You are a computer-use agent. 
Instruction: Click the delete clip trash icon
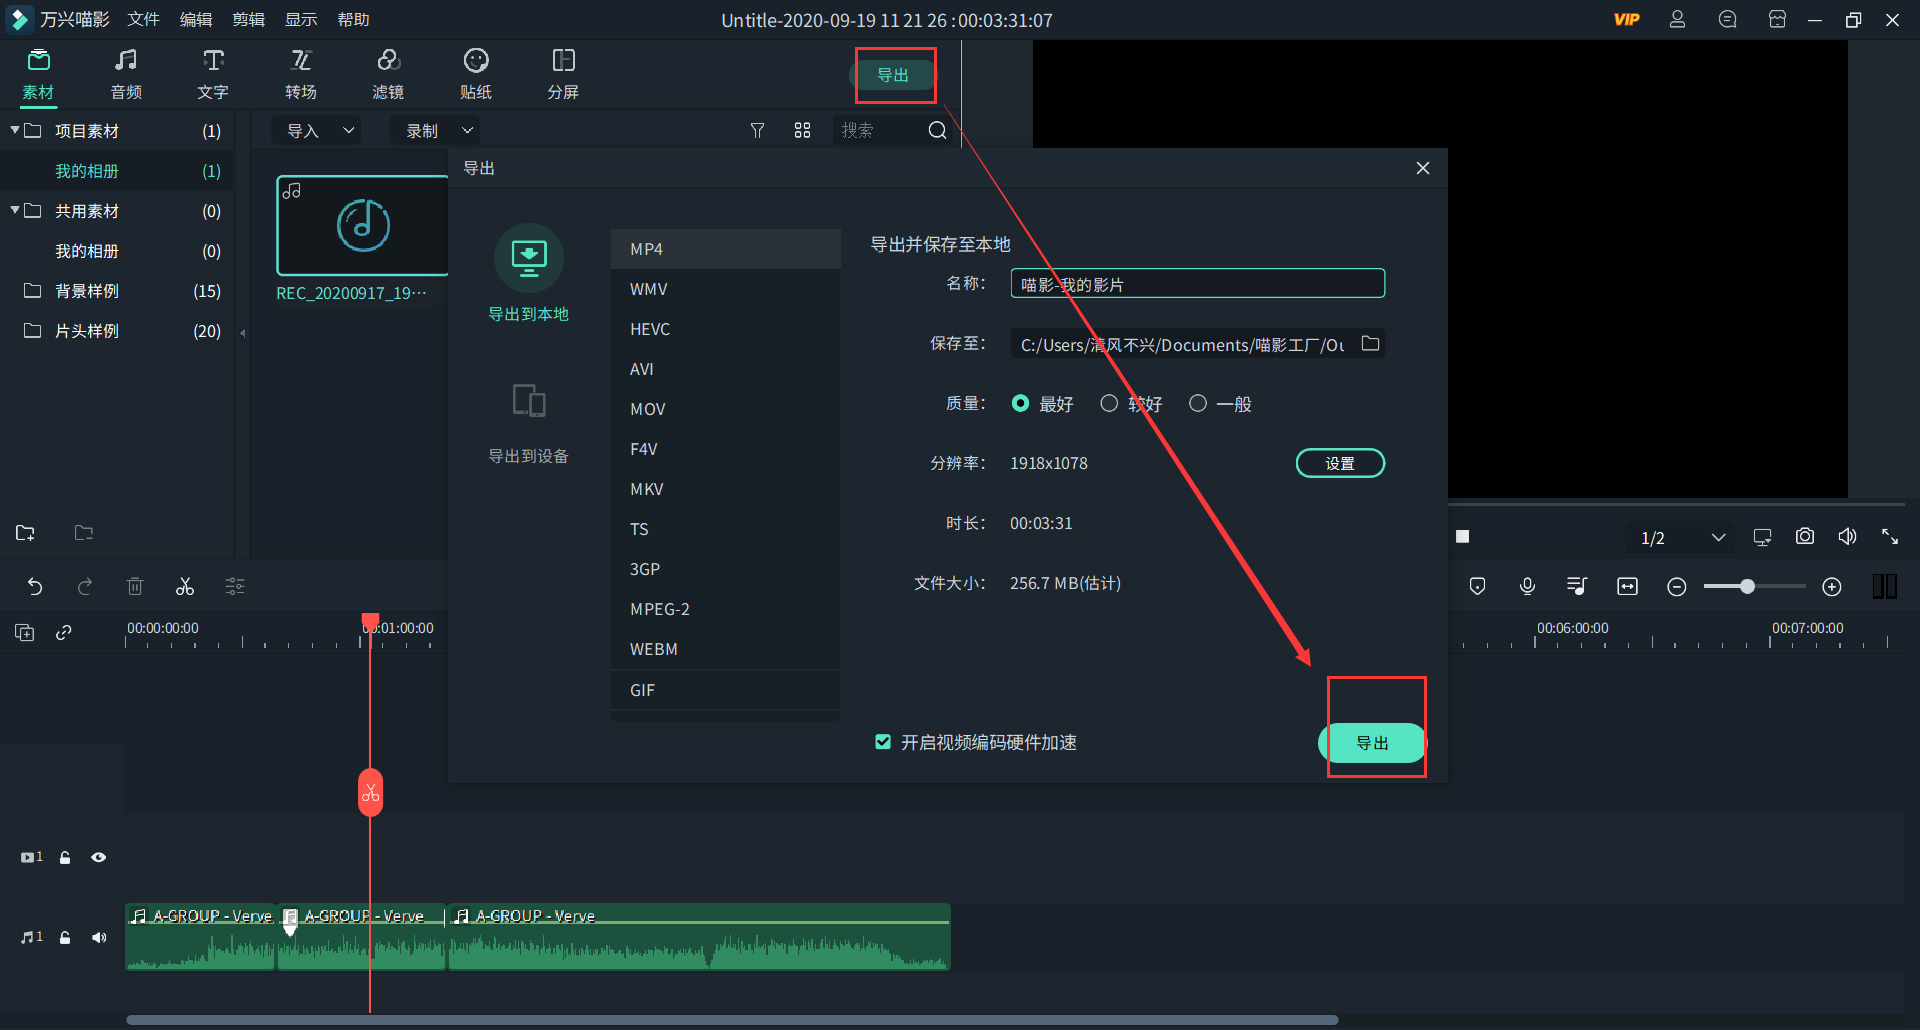135,586
